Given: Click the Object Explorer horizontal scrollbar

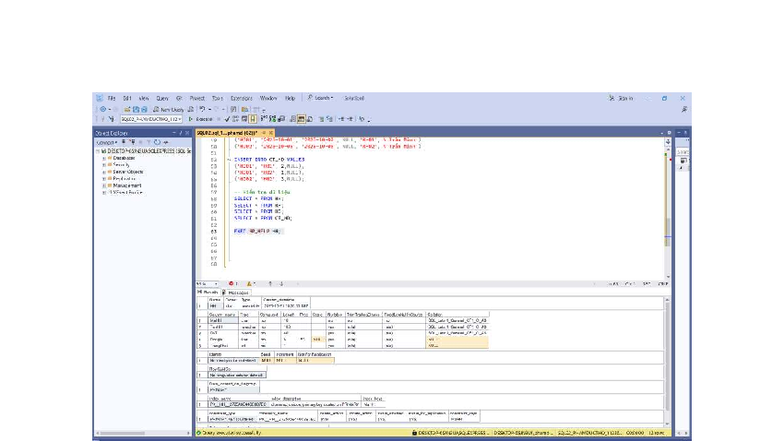Looking at the screenshot, I should (142, 433).
